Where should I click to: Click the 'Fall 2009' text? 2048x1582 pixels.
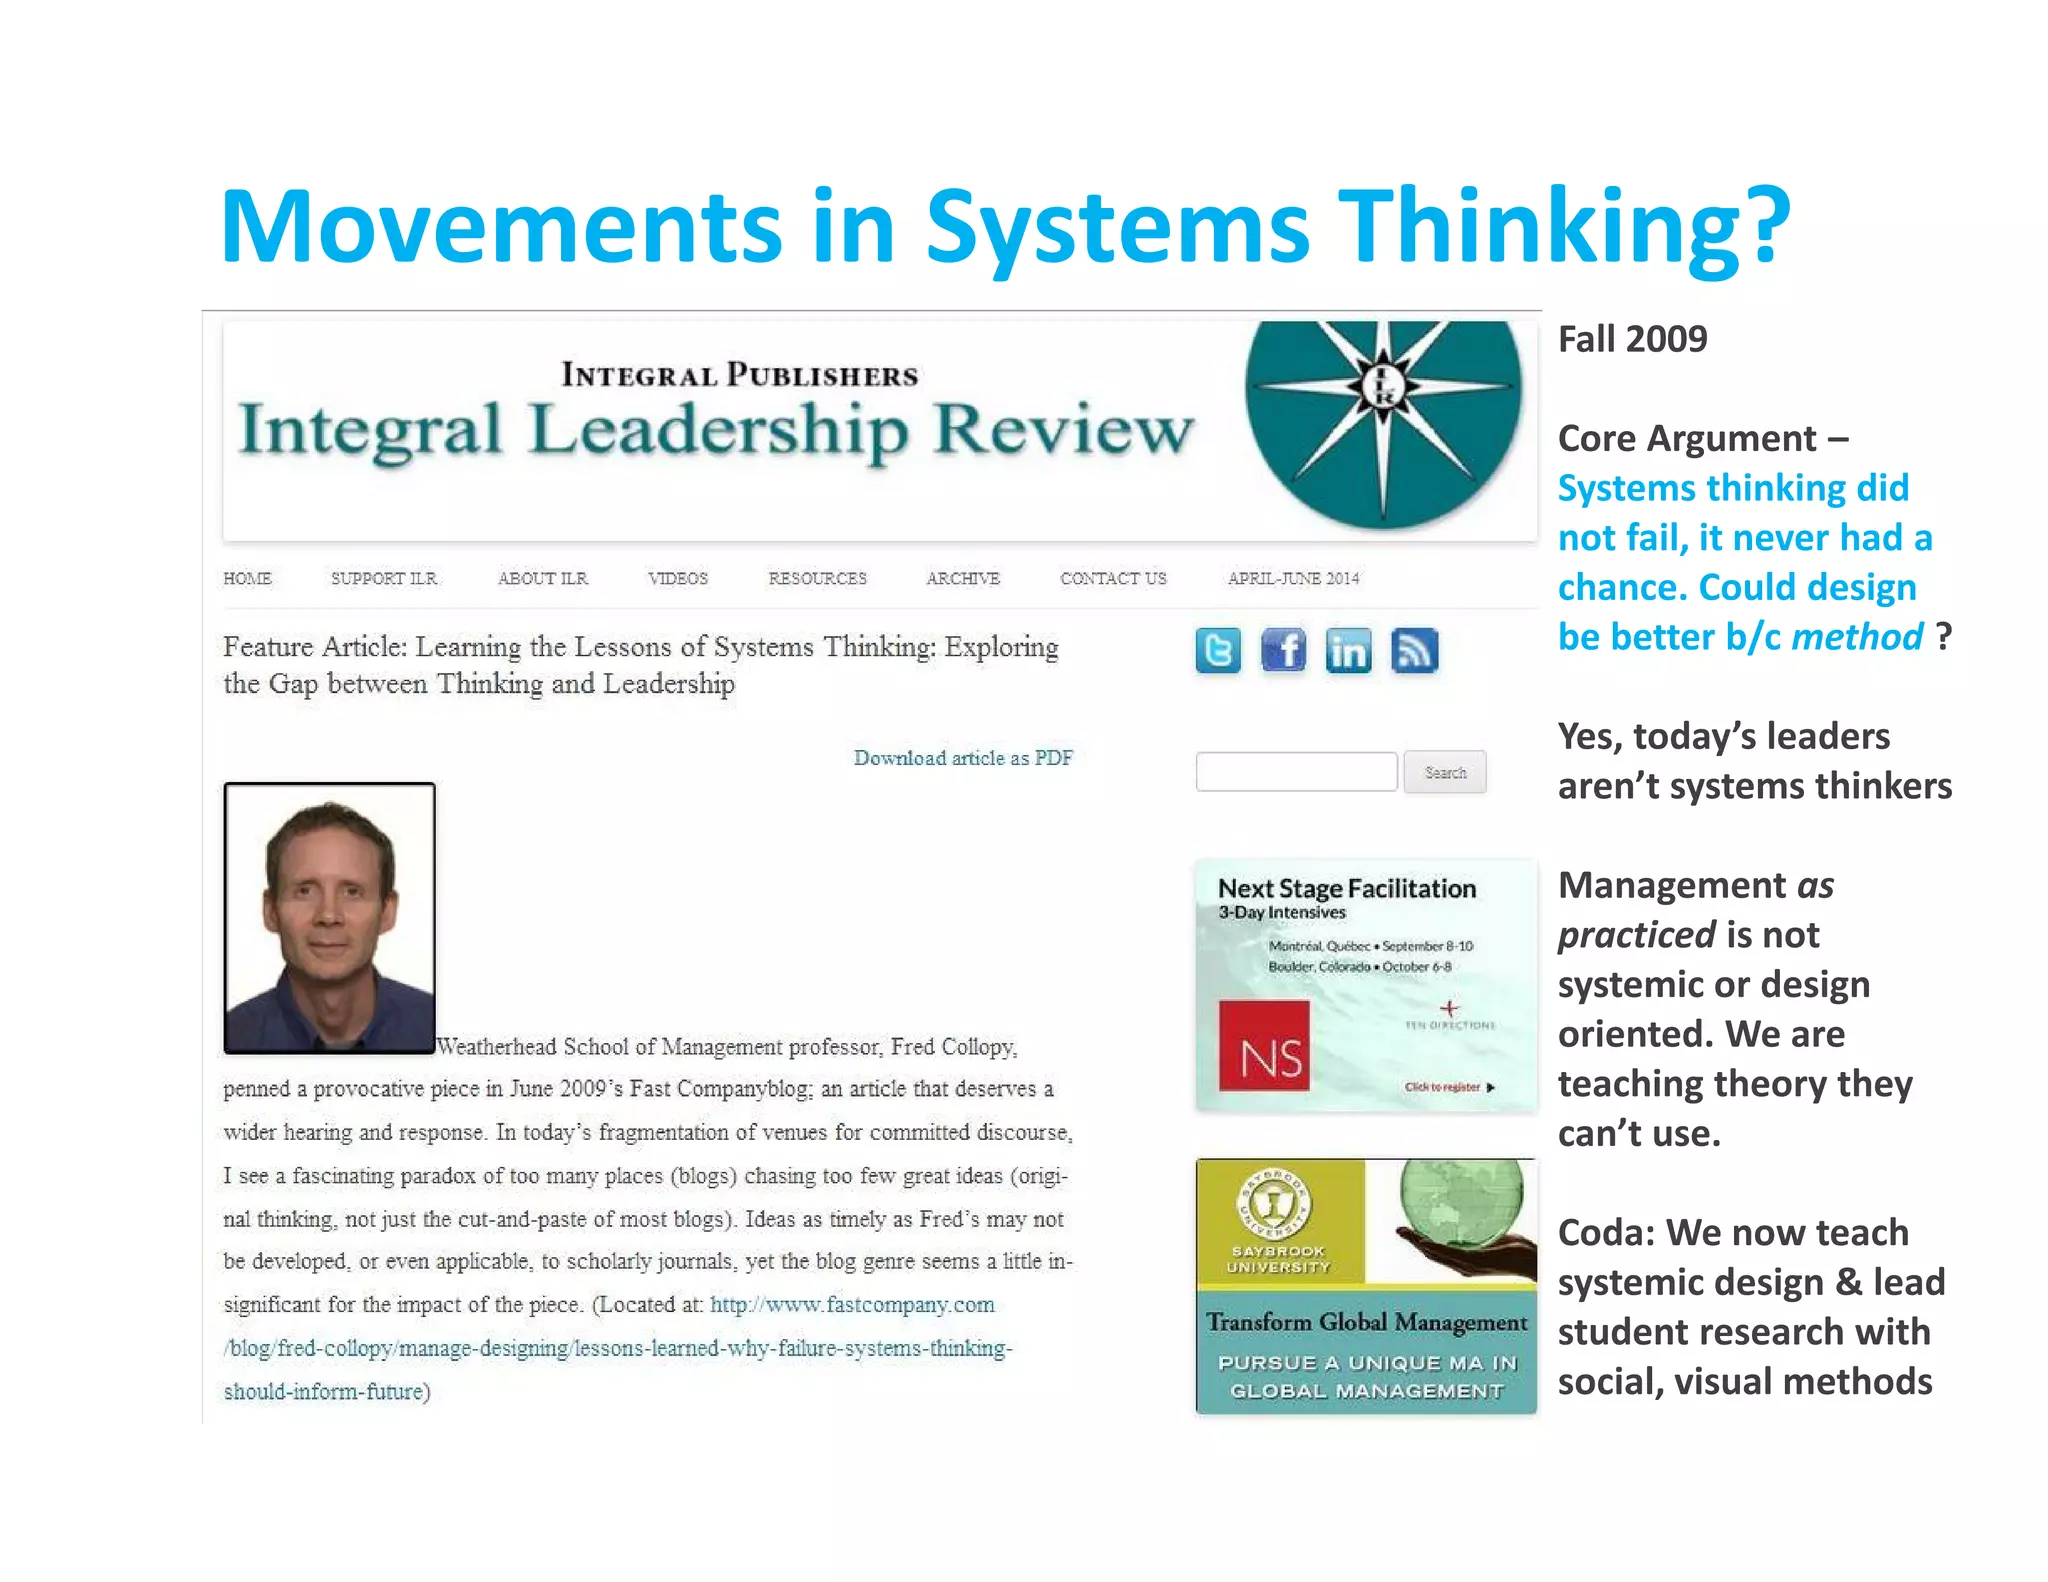[x=1632, y=340]
